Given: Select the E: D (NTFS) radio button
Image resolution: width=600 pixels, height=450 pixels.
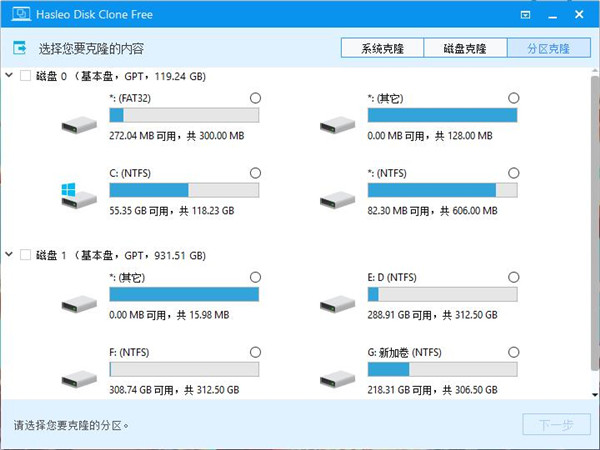Looking at the screenshot, I should pyautogui.click(x=514, y=277).
